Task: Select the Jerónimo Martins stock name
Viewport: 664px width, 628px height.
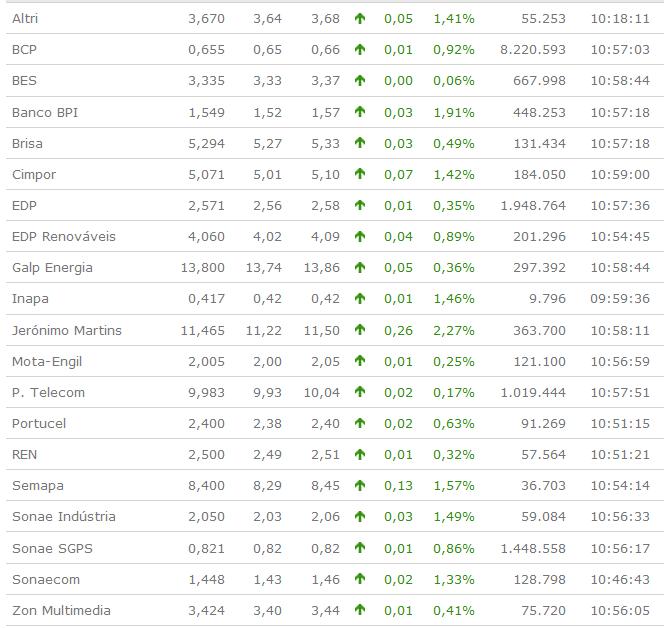Action: pyautogui.click(x=66, y=330)
